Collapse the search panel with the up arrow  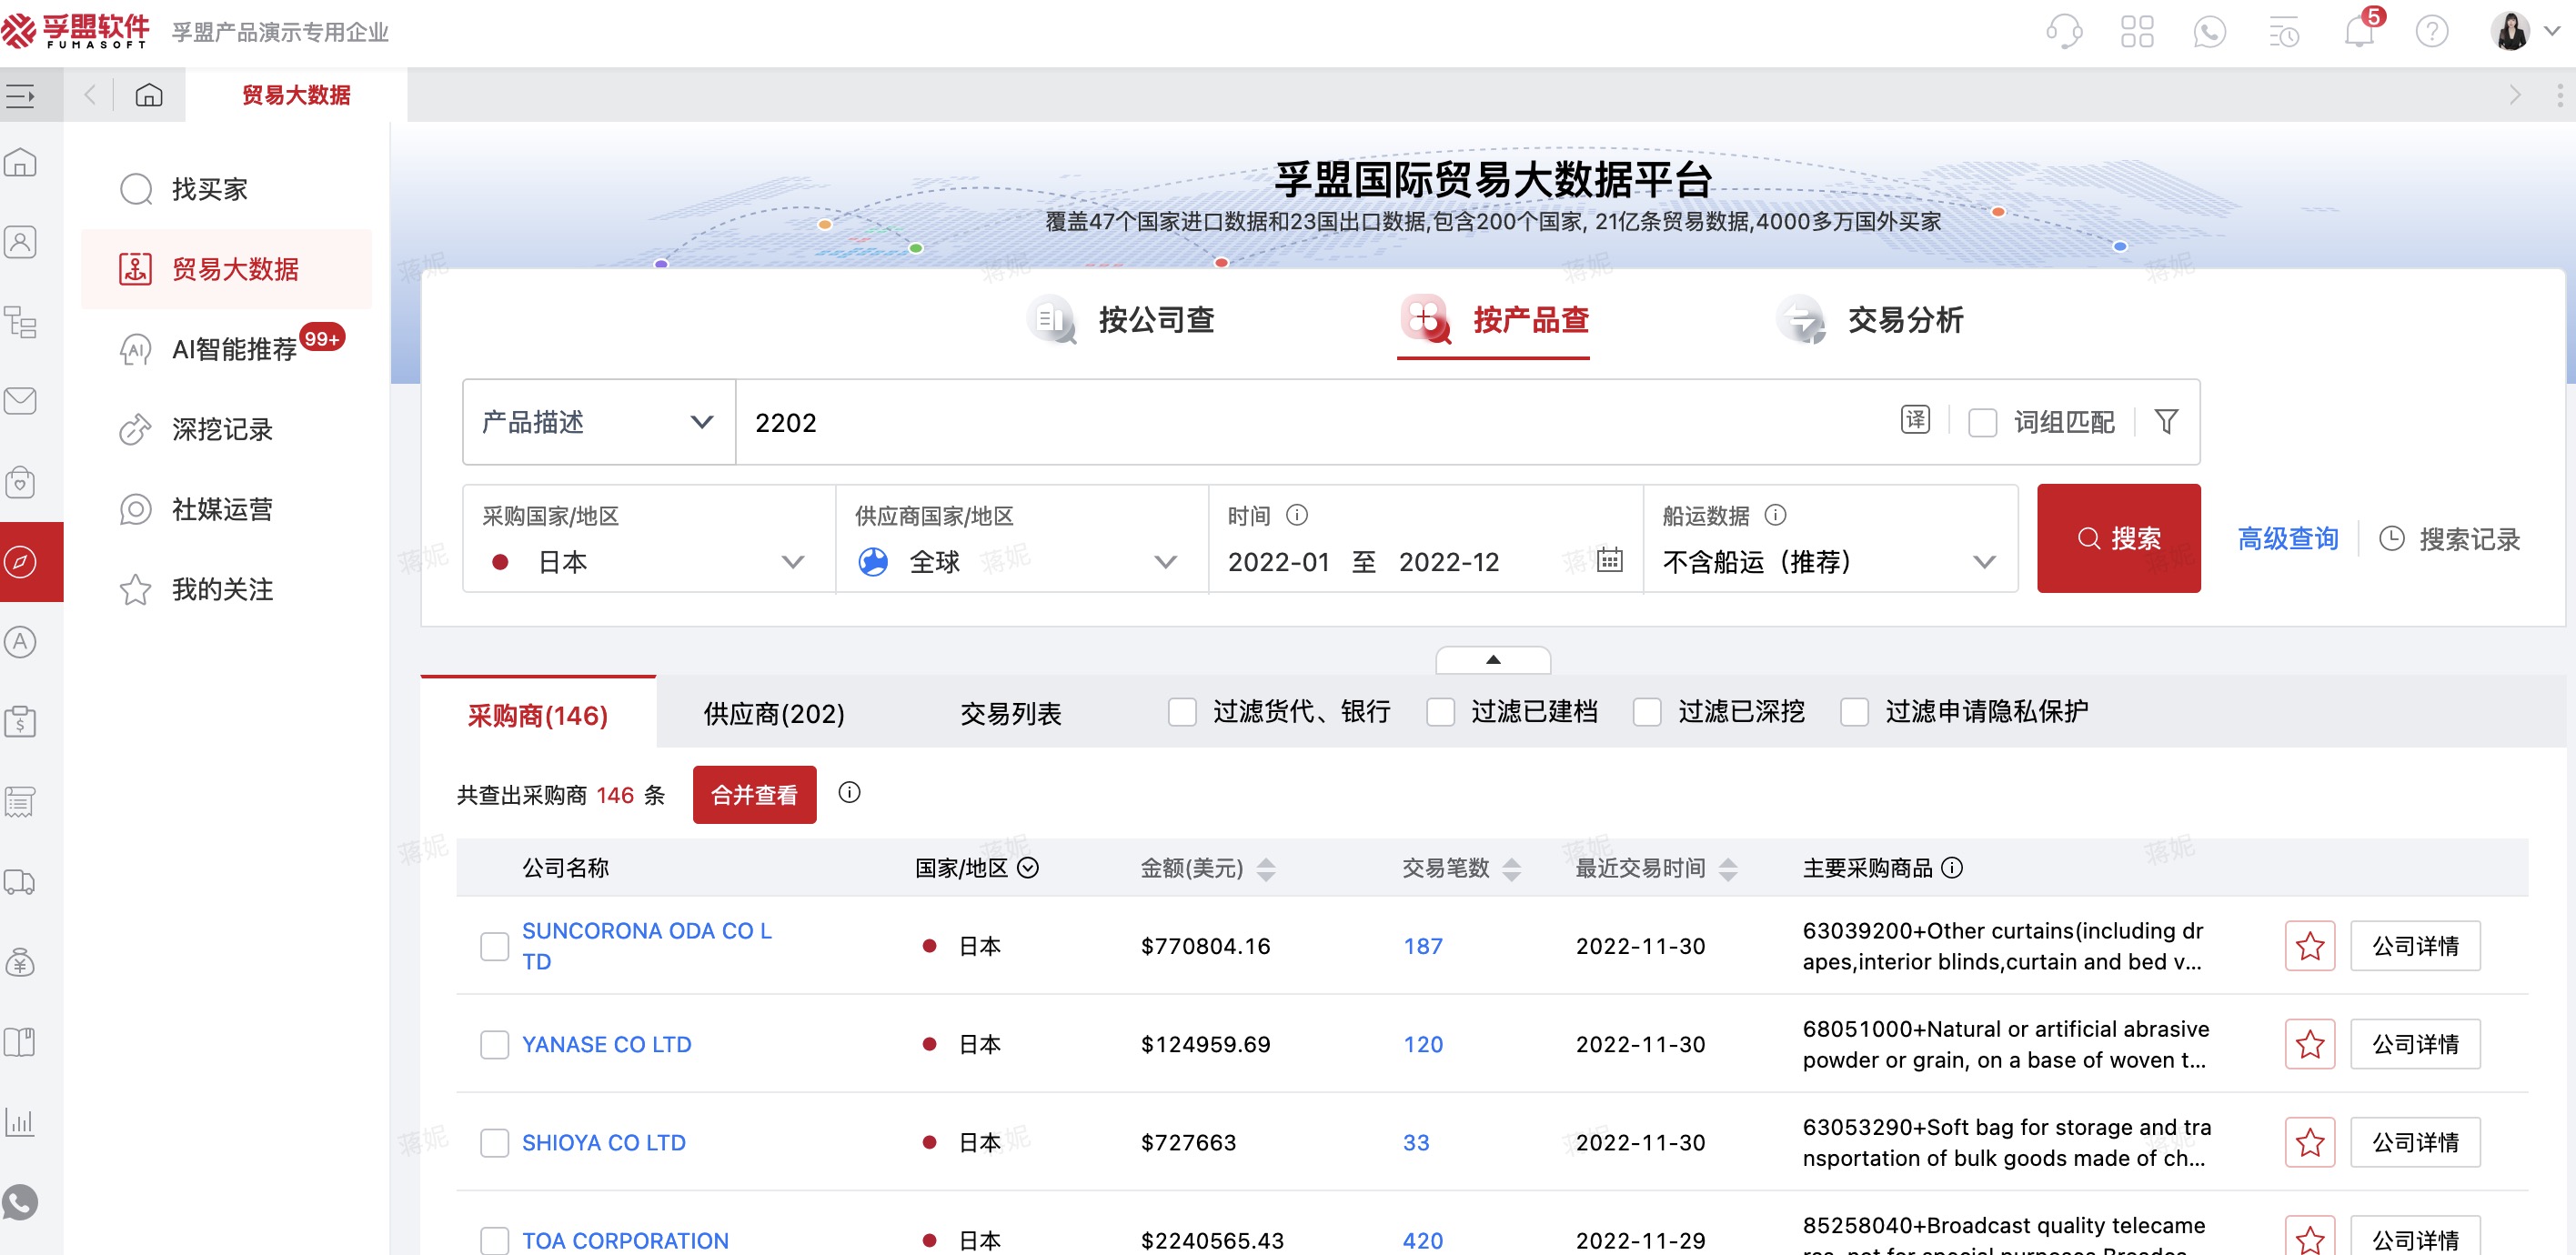pyautogui.click(x=1493, y=659)
